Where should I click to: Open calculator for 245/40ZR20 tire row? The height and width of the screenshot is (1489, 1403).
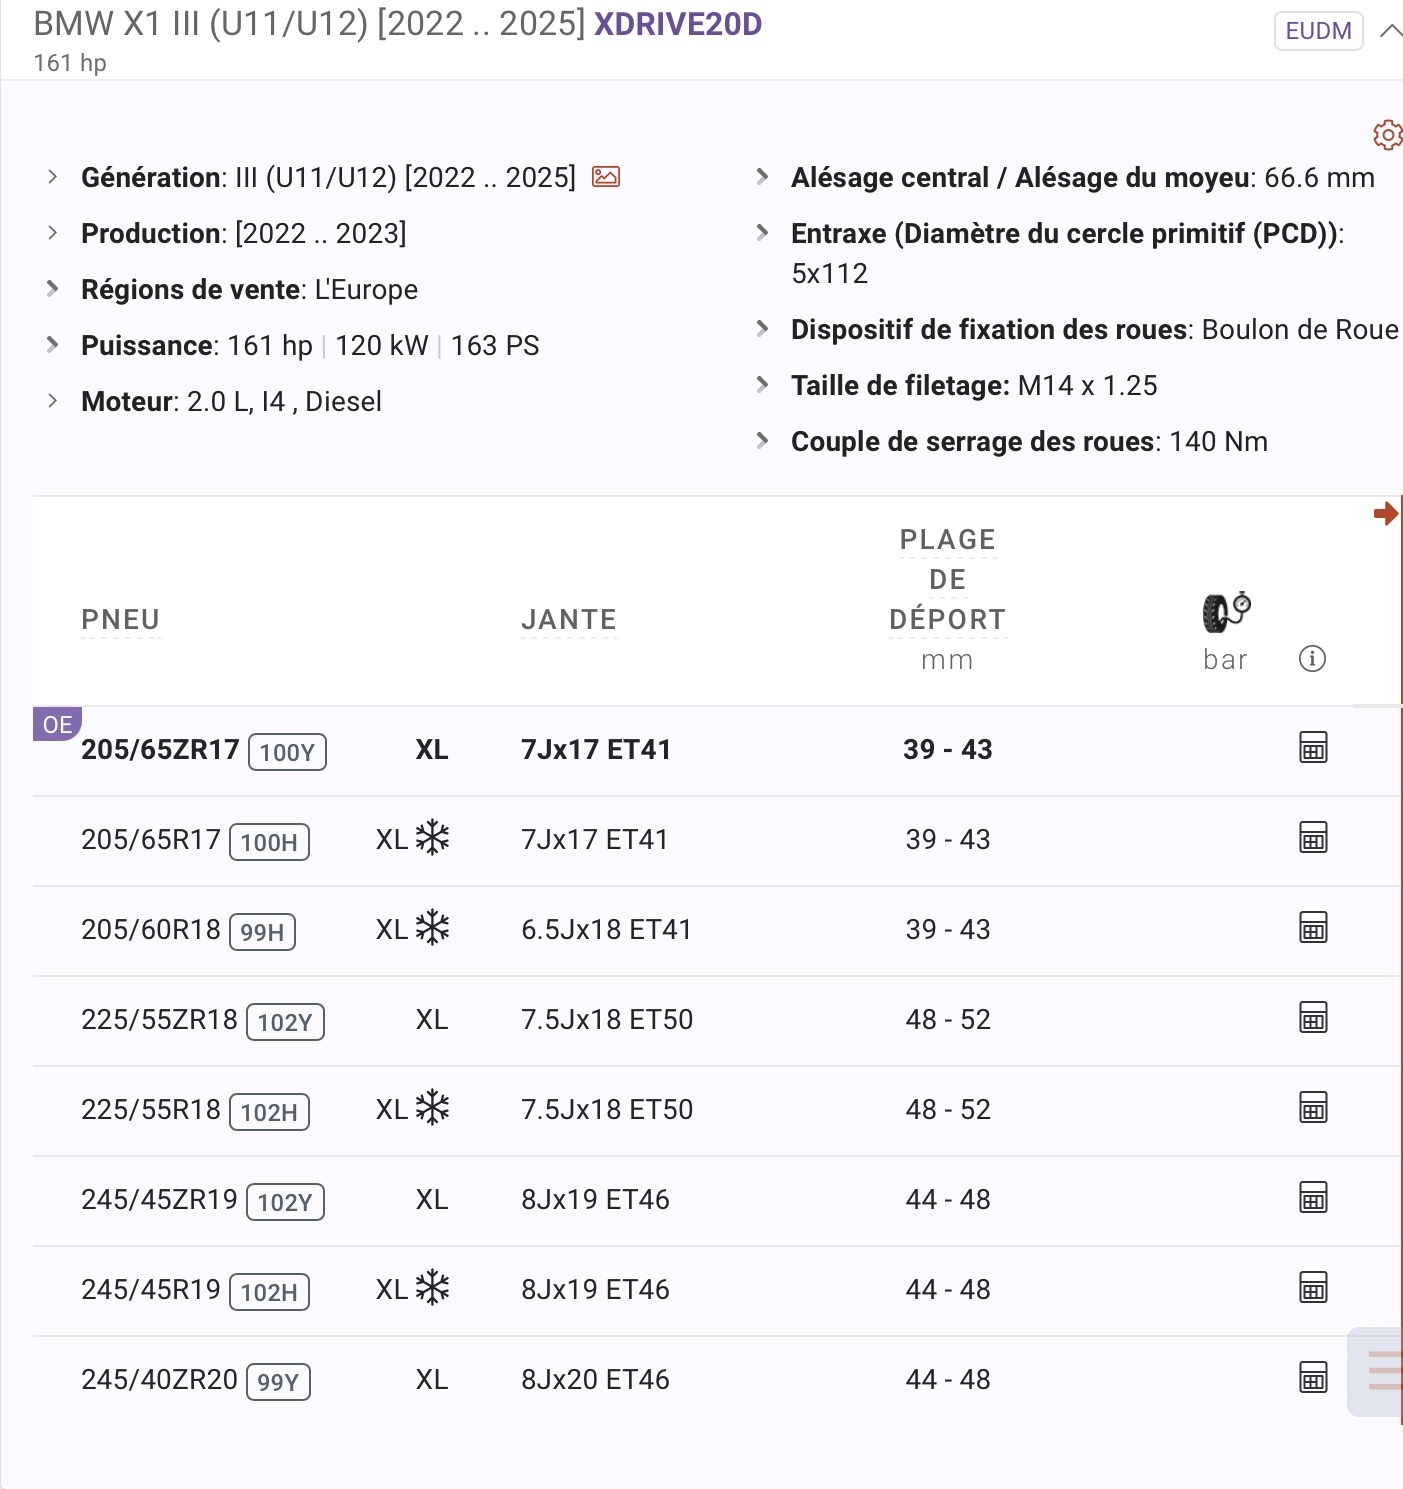click(1313, 1378)
